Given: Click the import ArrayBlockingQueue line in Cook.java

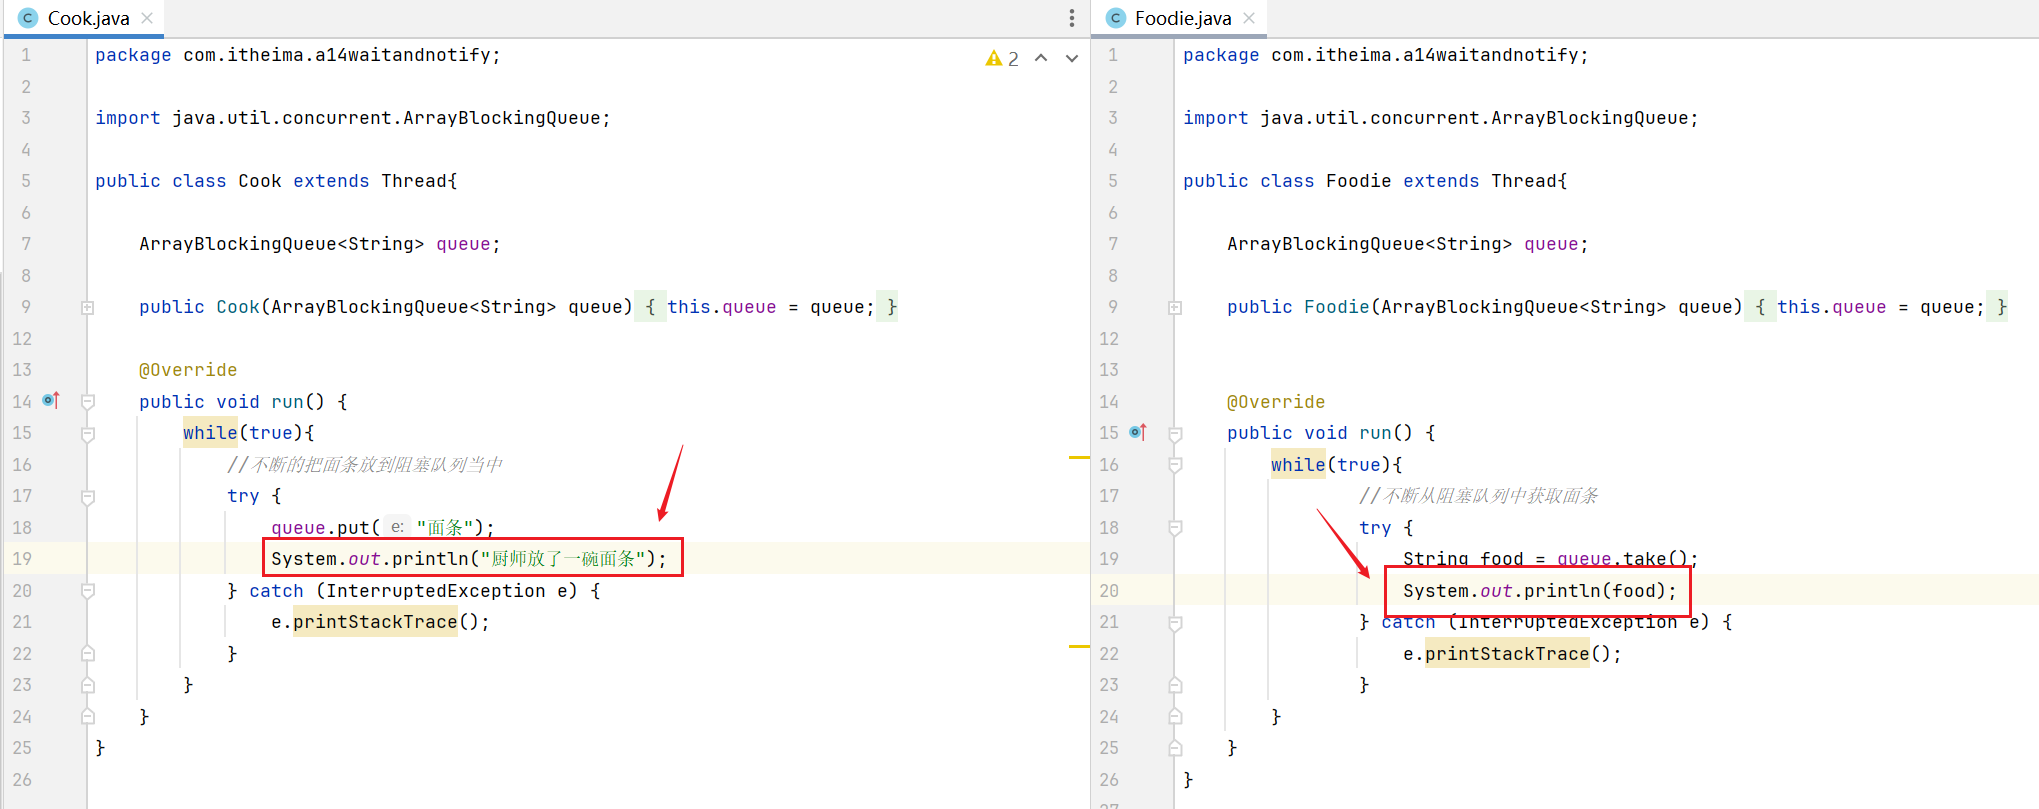Looking at the screenshot, I should coord(353,118).
